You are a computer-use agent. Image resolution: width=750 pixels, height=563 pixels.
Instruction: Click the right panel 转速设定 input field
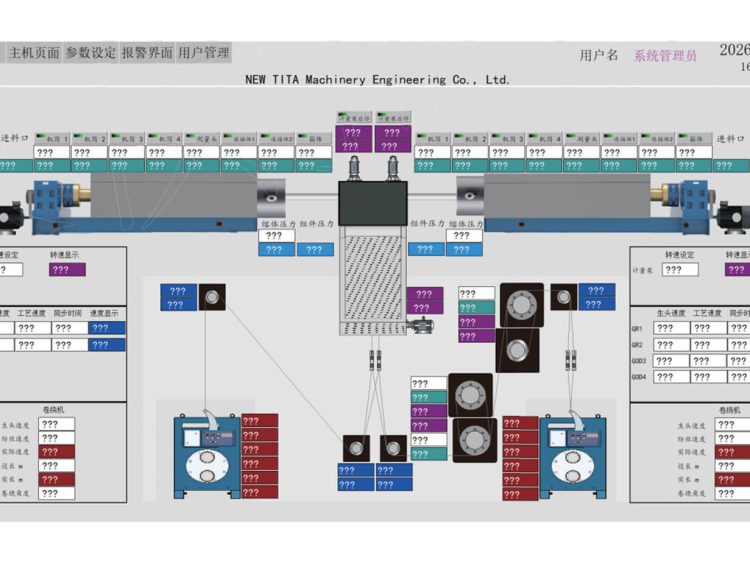click(x=680, y=270)
